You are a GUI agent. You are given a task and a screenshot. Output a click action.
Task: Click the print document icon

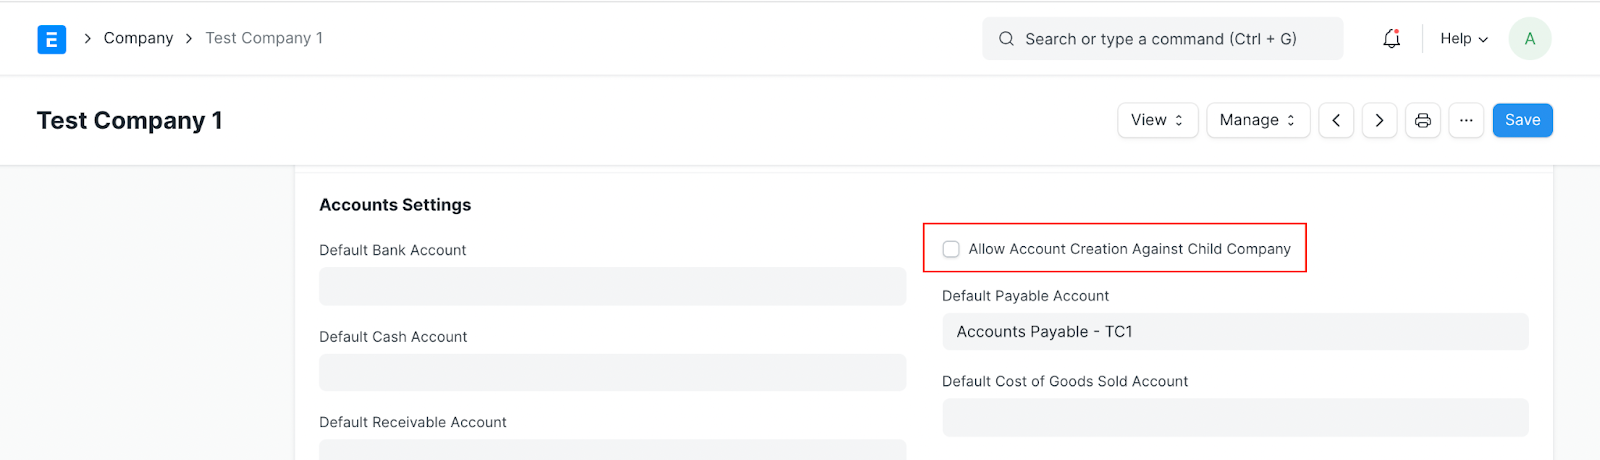point(1422,120)
